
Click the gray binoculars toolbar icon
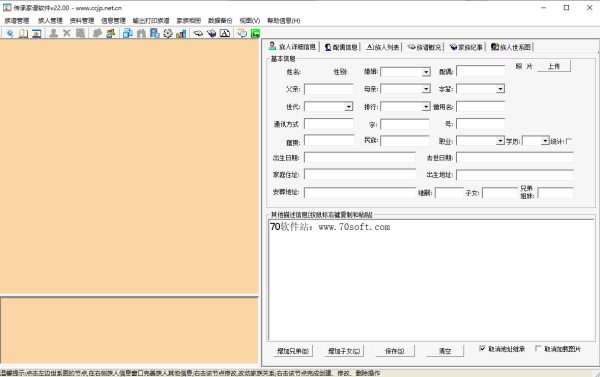141,34
